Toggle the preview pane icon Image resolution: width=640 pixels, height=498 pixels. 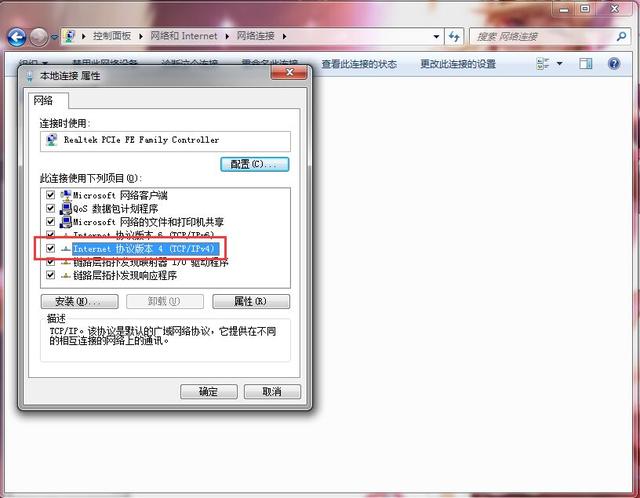588,64
